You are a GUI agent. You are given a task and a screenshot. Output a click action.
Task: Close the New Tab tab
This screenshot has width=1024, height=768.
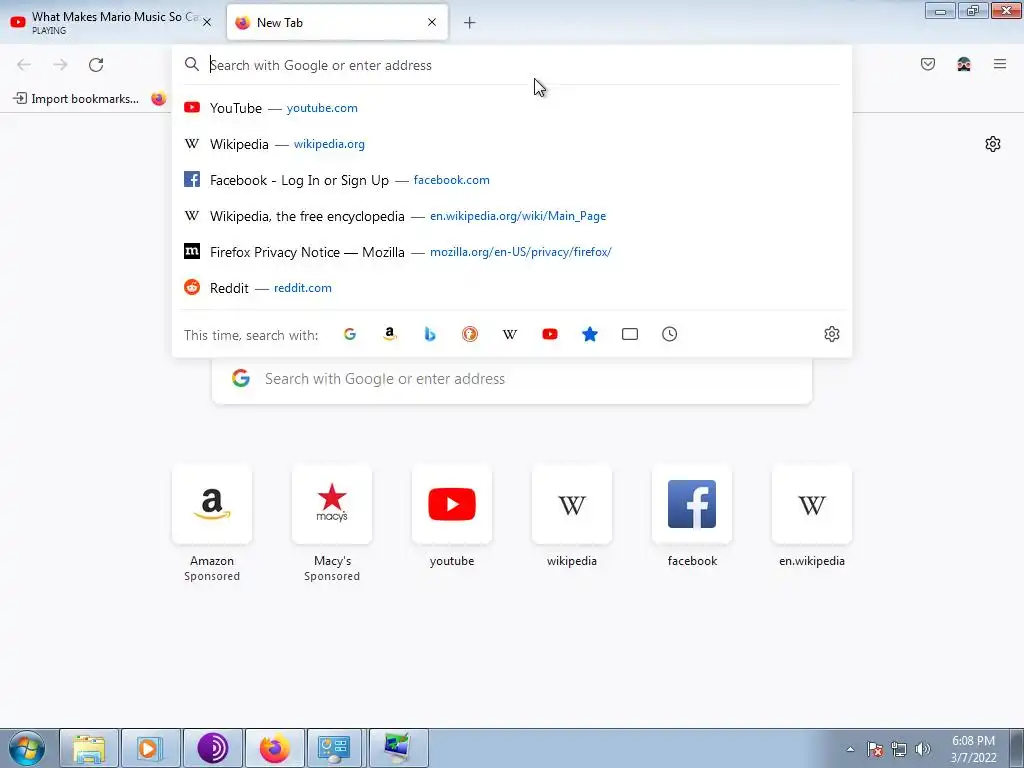(x=432, y=22)
